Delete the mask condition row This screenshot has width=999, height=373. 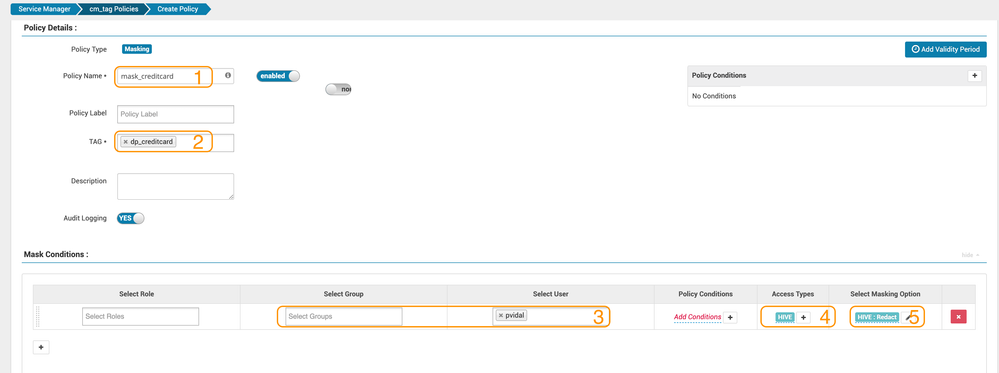pyautogui.click(x=958, y=317)
